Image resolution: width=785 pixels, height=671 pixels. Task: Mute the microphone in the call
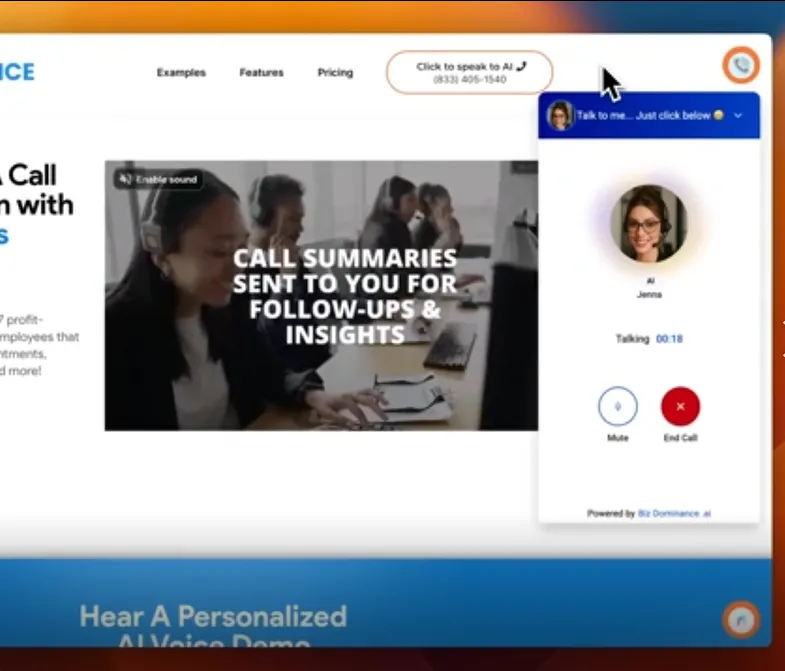pyautogui.click(x=618, y=406)
